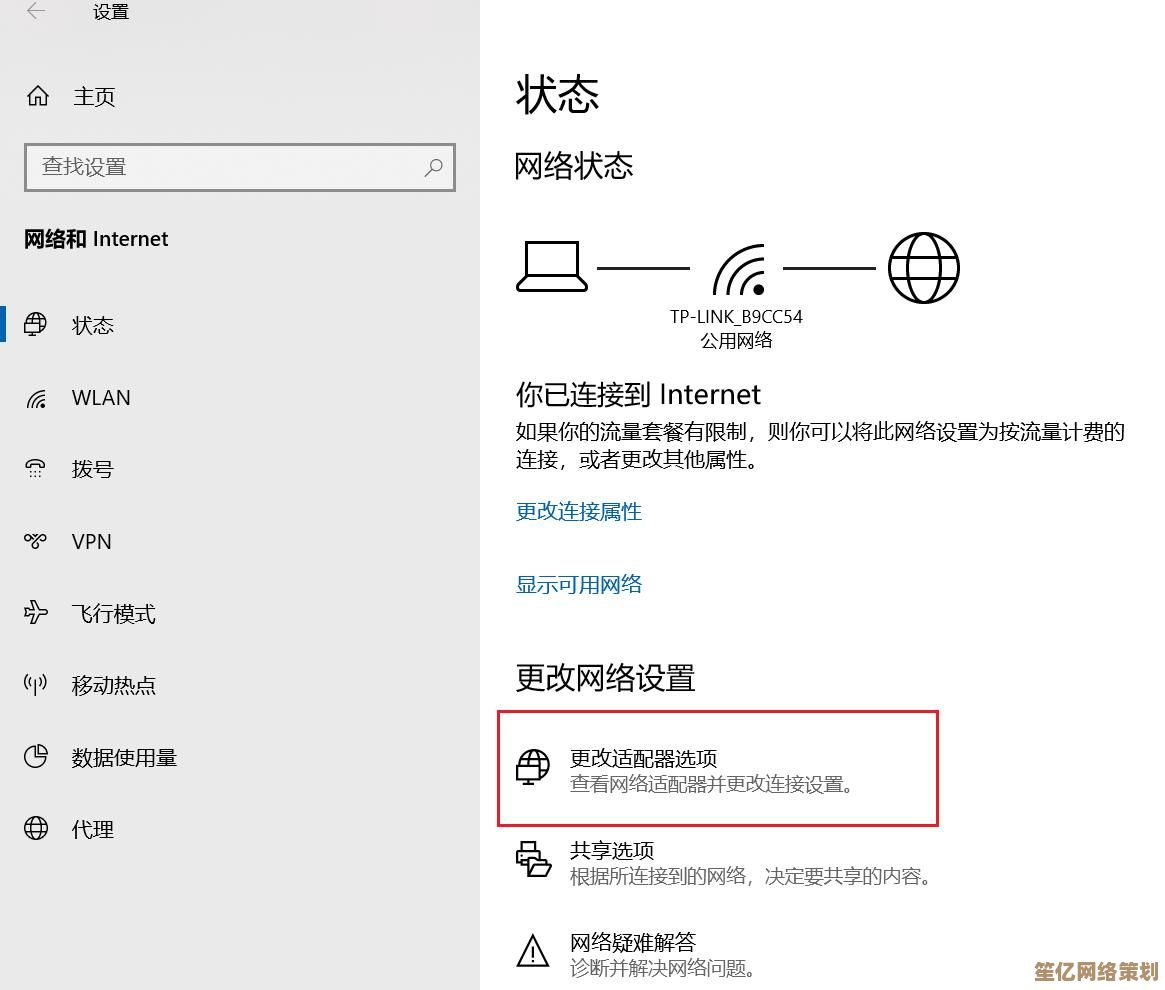Click the 移动热点 hotspot icon

click(36, 685)
